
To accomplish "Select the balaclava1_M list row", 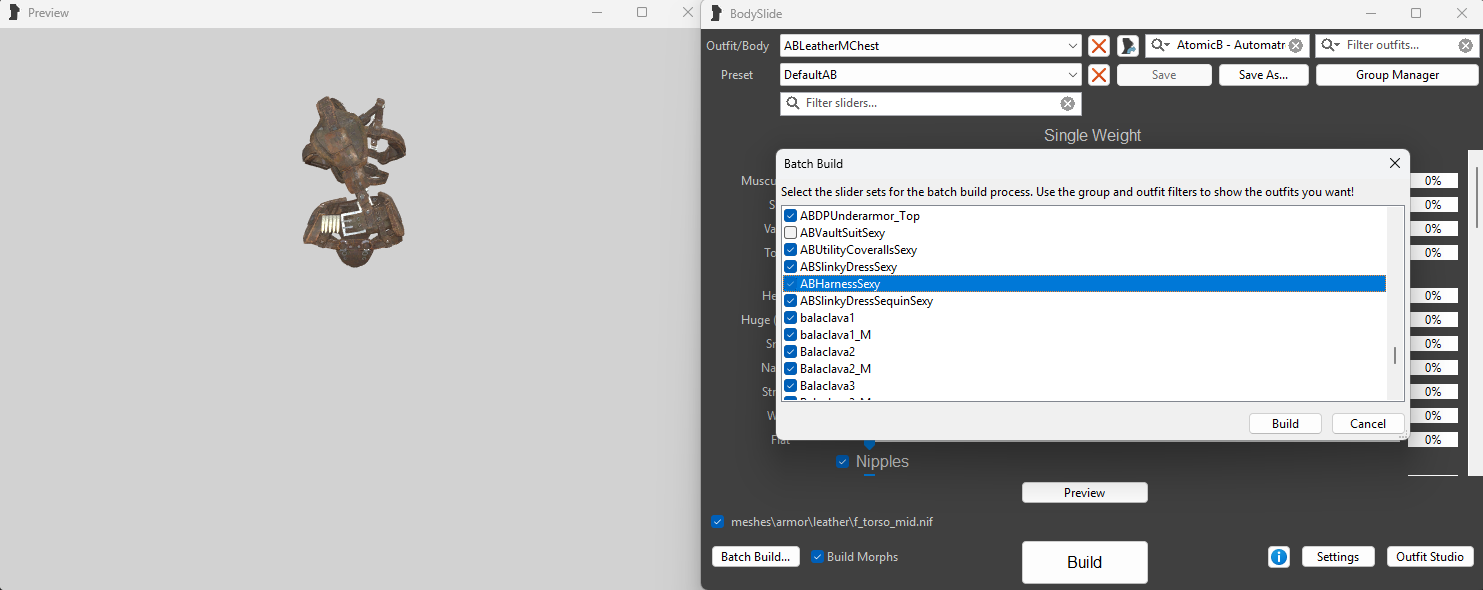I will [x=1085, y=335].
